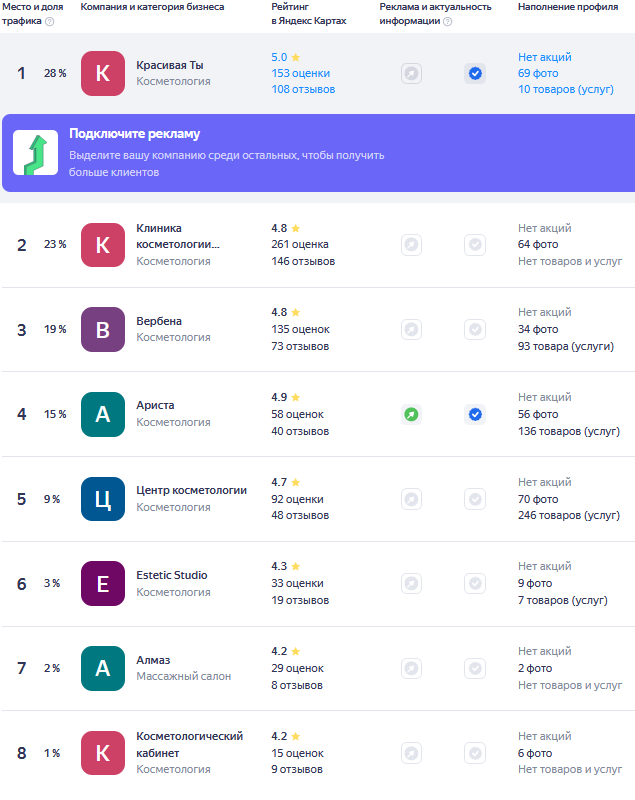Viewport: 635px width, 800px height.
Task: Open the 5.0 rating link for Красивая Ты
Action: click(x=286, y=57)
